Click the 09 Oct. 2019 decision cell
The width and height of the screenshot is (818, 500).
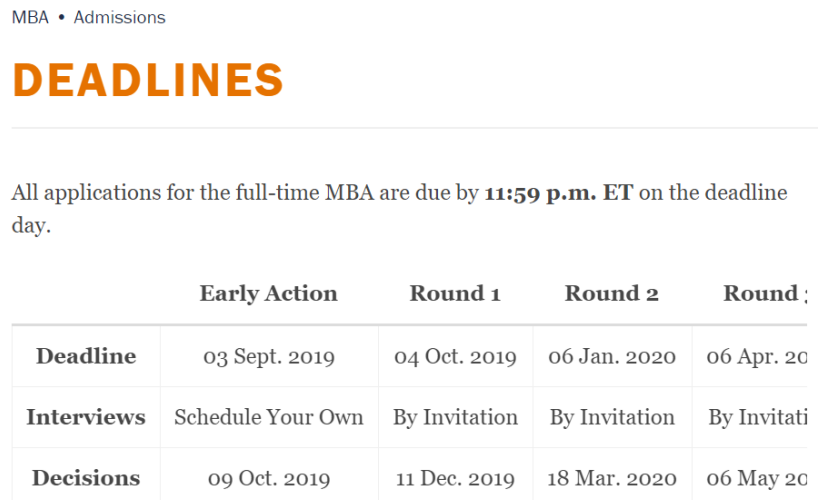269,479
